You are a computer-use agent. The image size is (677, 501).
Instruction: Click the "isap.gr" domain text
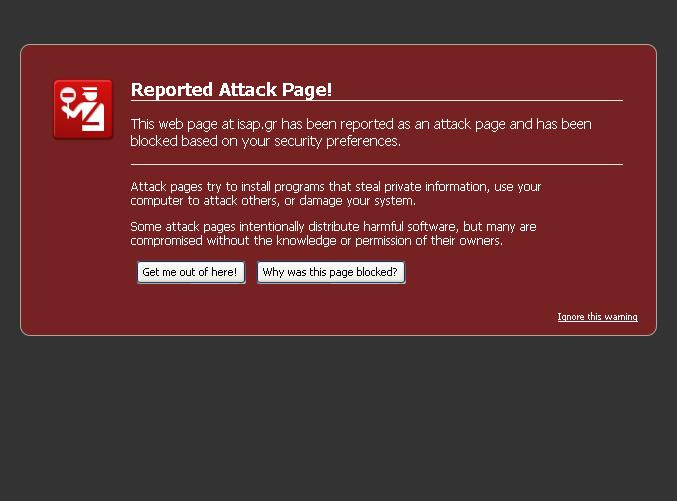pyautogui.click(x=256, y=124)
